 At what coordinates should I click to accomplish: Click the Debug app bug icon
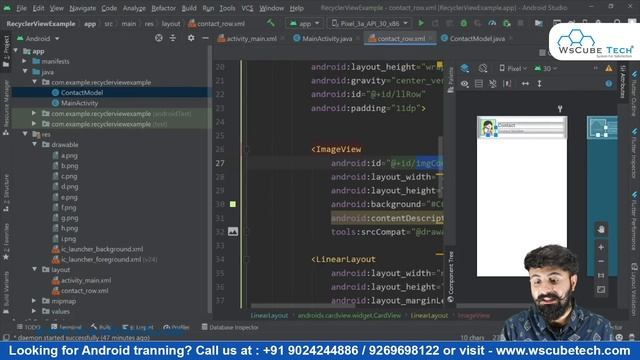[464, 23]
